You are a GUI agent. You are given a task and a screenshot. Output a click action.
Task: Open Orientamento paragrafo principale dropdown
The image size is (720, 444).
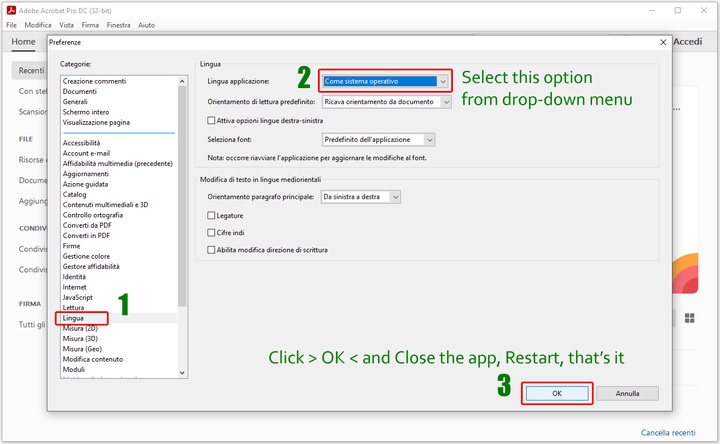pyautogui.click(x=360, y=197)
